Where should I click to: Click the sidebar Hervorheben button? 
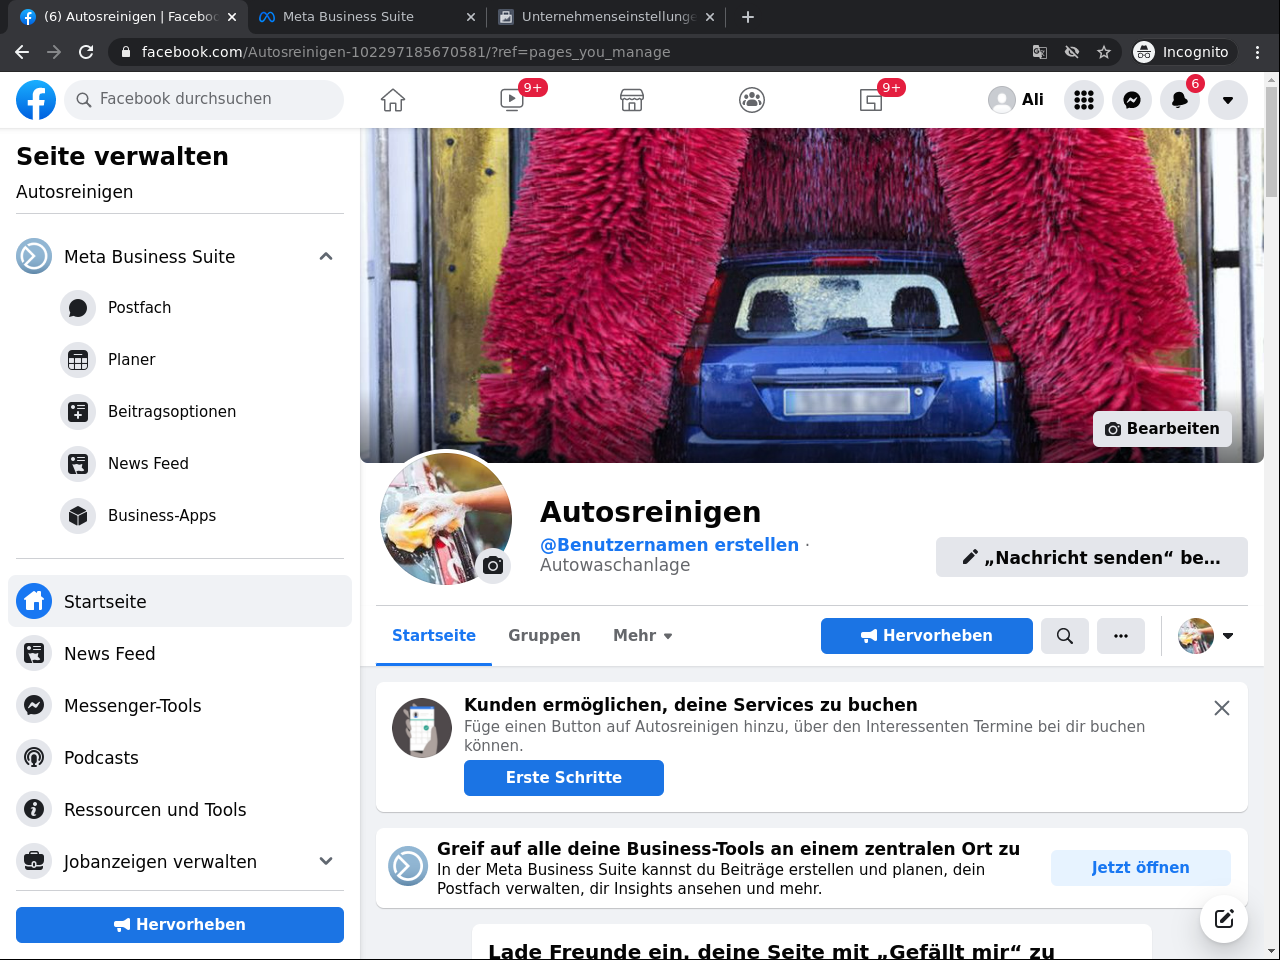point(180,925)
